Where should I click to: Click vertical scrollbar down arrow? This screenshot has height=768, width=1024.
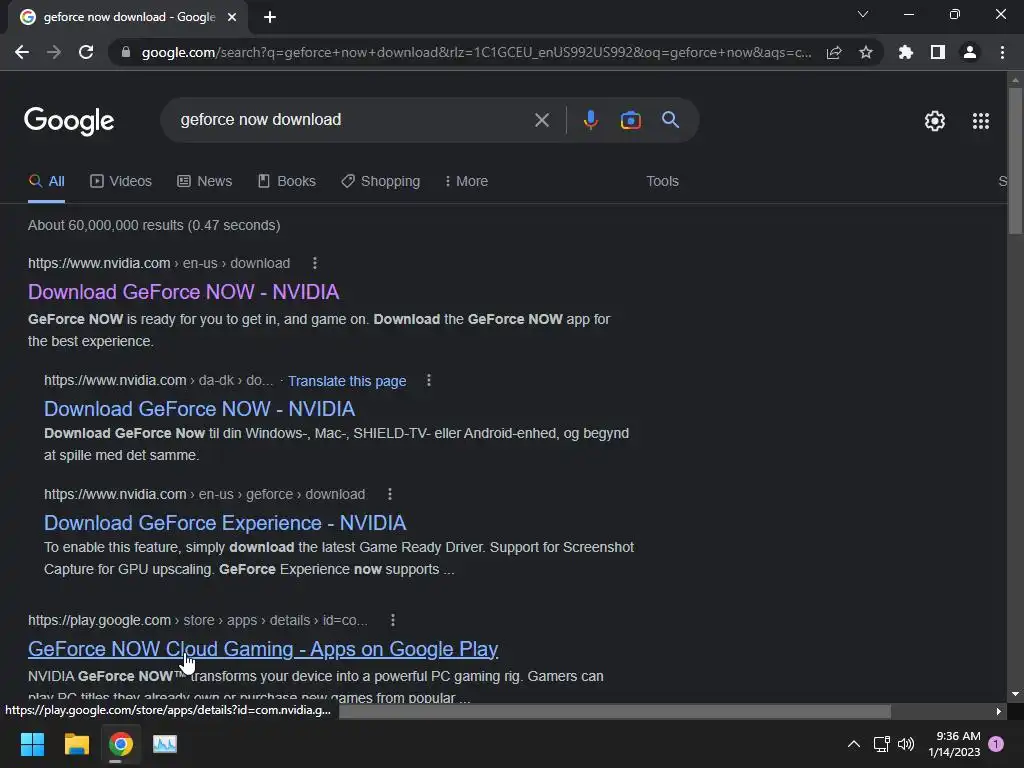1015,694
